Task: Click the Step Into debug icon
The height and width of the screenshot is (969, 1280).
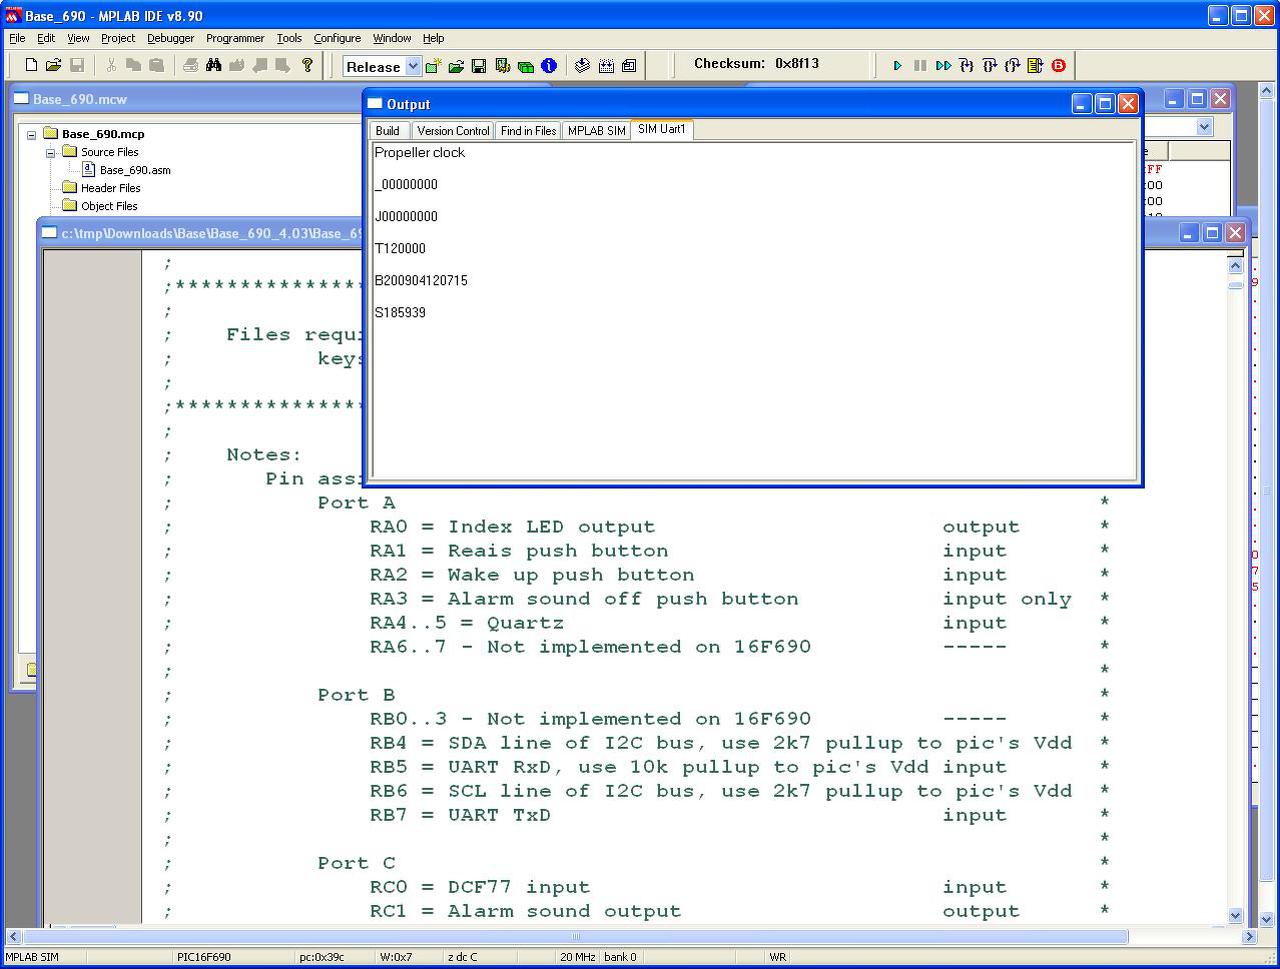Action: (966, 65)
